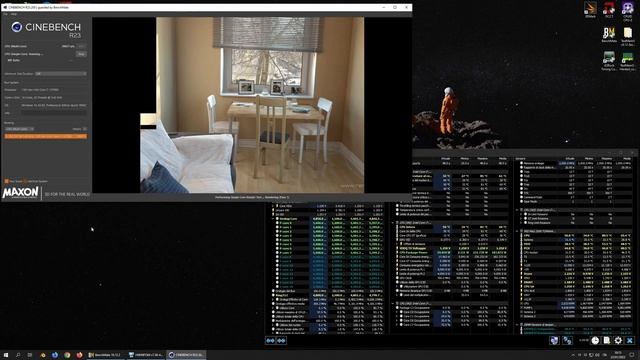The width and height of the screenshot is (640, 360).
Task: Click the blue X close icon in HWiNFO toolbar
Action: tap(630, 340)
